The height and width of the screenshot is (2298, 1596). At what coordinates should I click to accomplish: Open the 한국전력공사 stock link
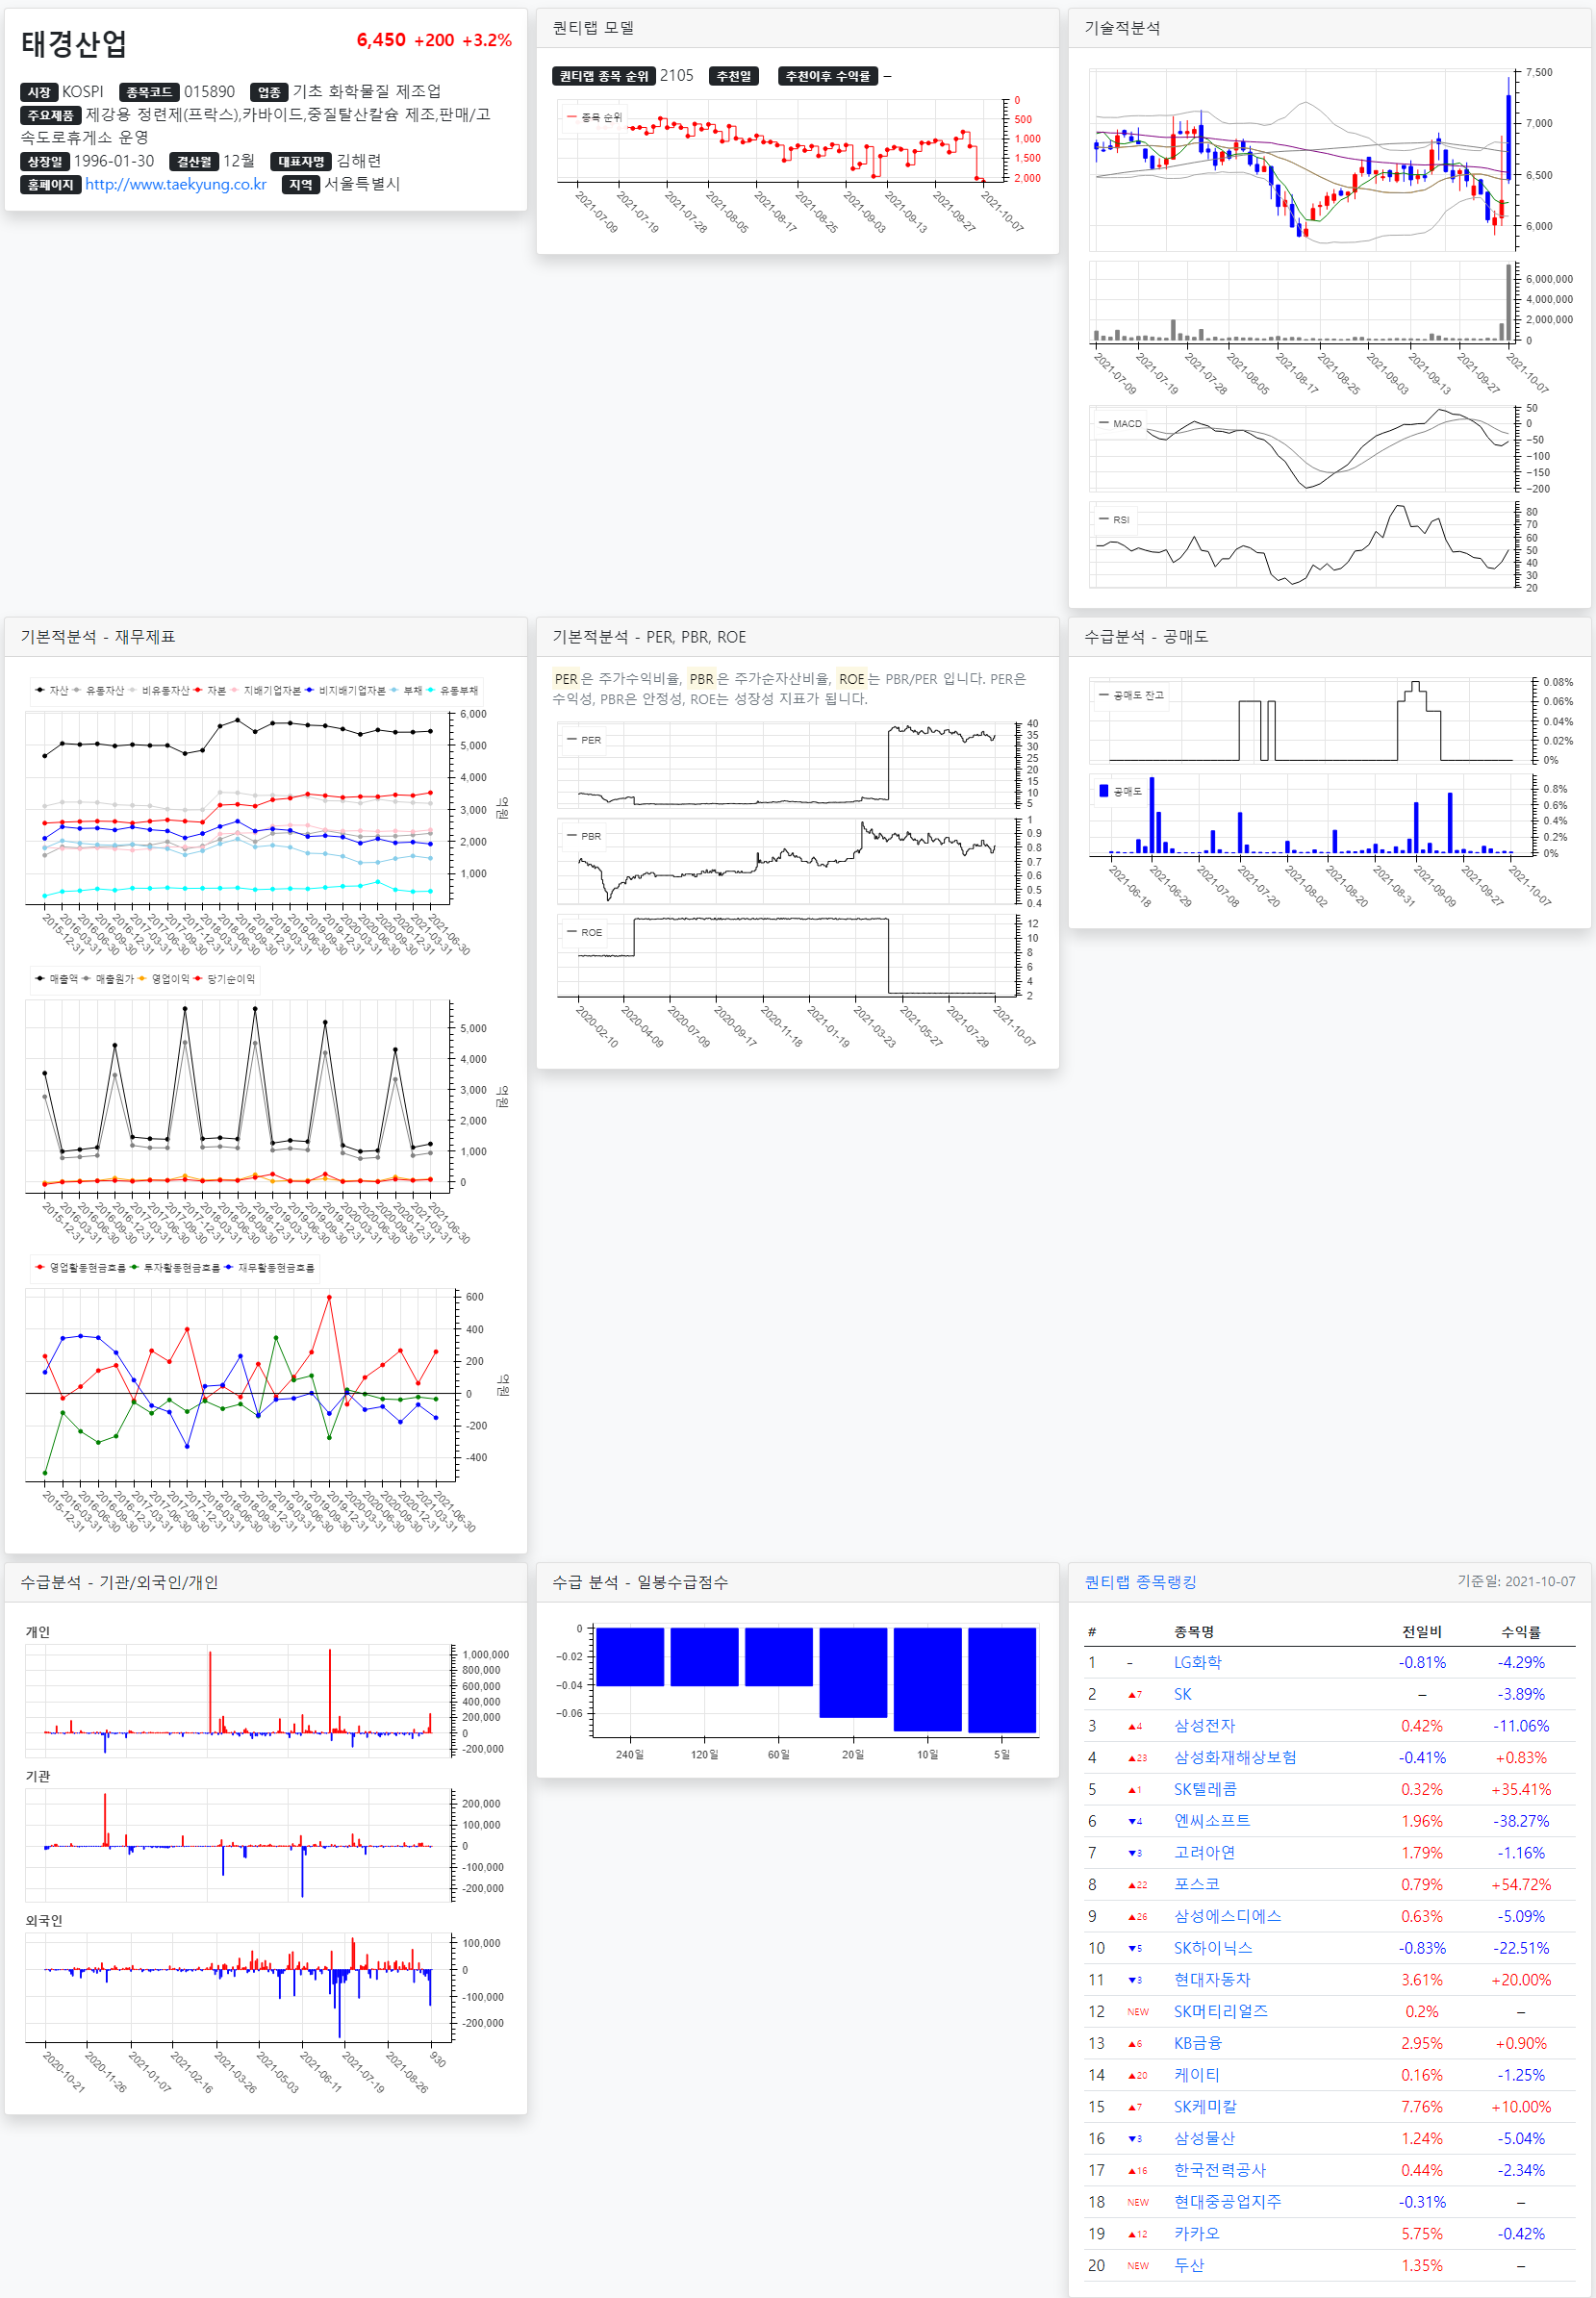click(1220, 2170)
